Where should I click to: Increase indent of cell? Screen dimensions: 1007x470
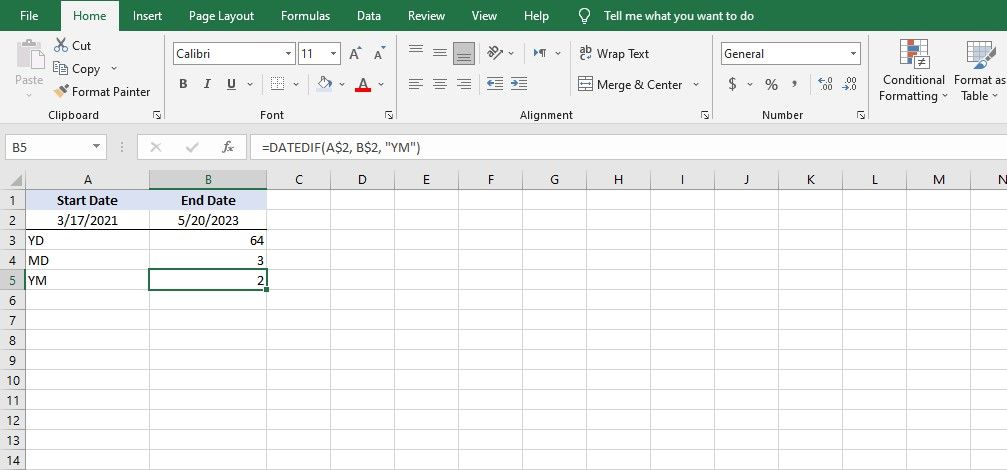tap(519, 84)
